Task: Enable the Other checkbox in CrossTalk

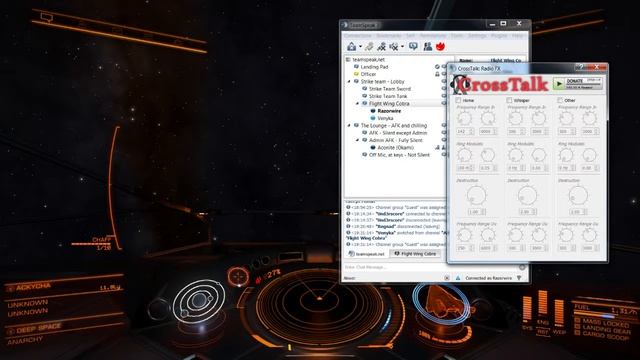Action: pos(560,100)
